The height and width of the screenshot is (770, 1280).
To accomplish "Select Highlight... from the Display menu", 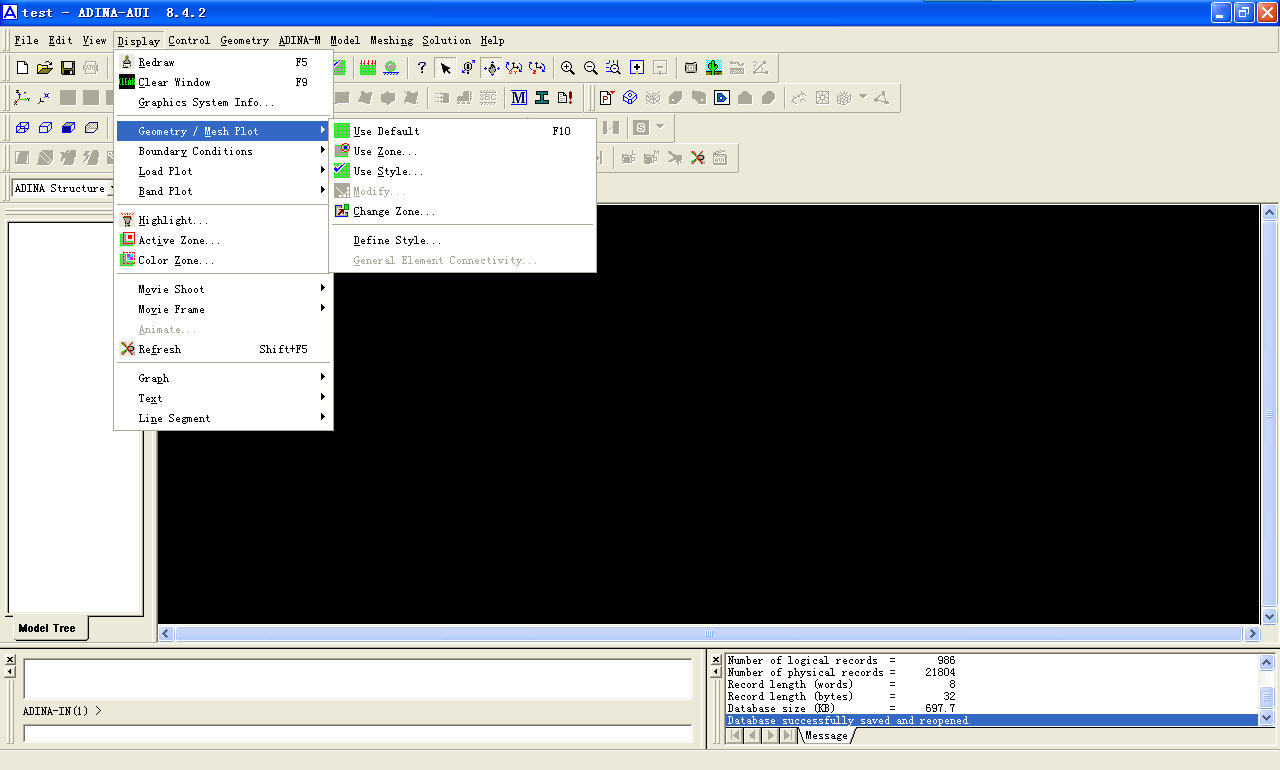I will [223, 220].
